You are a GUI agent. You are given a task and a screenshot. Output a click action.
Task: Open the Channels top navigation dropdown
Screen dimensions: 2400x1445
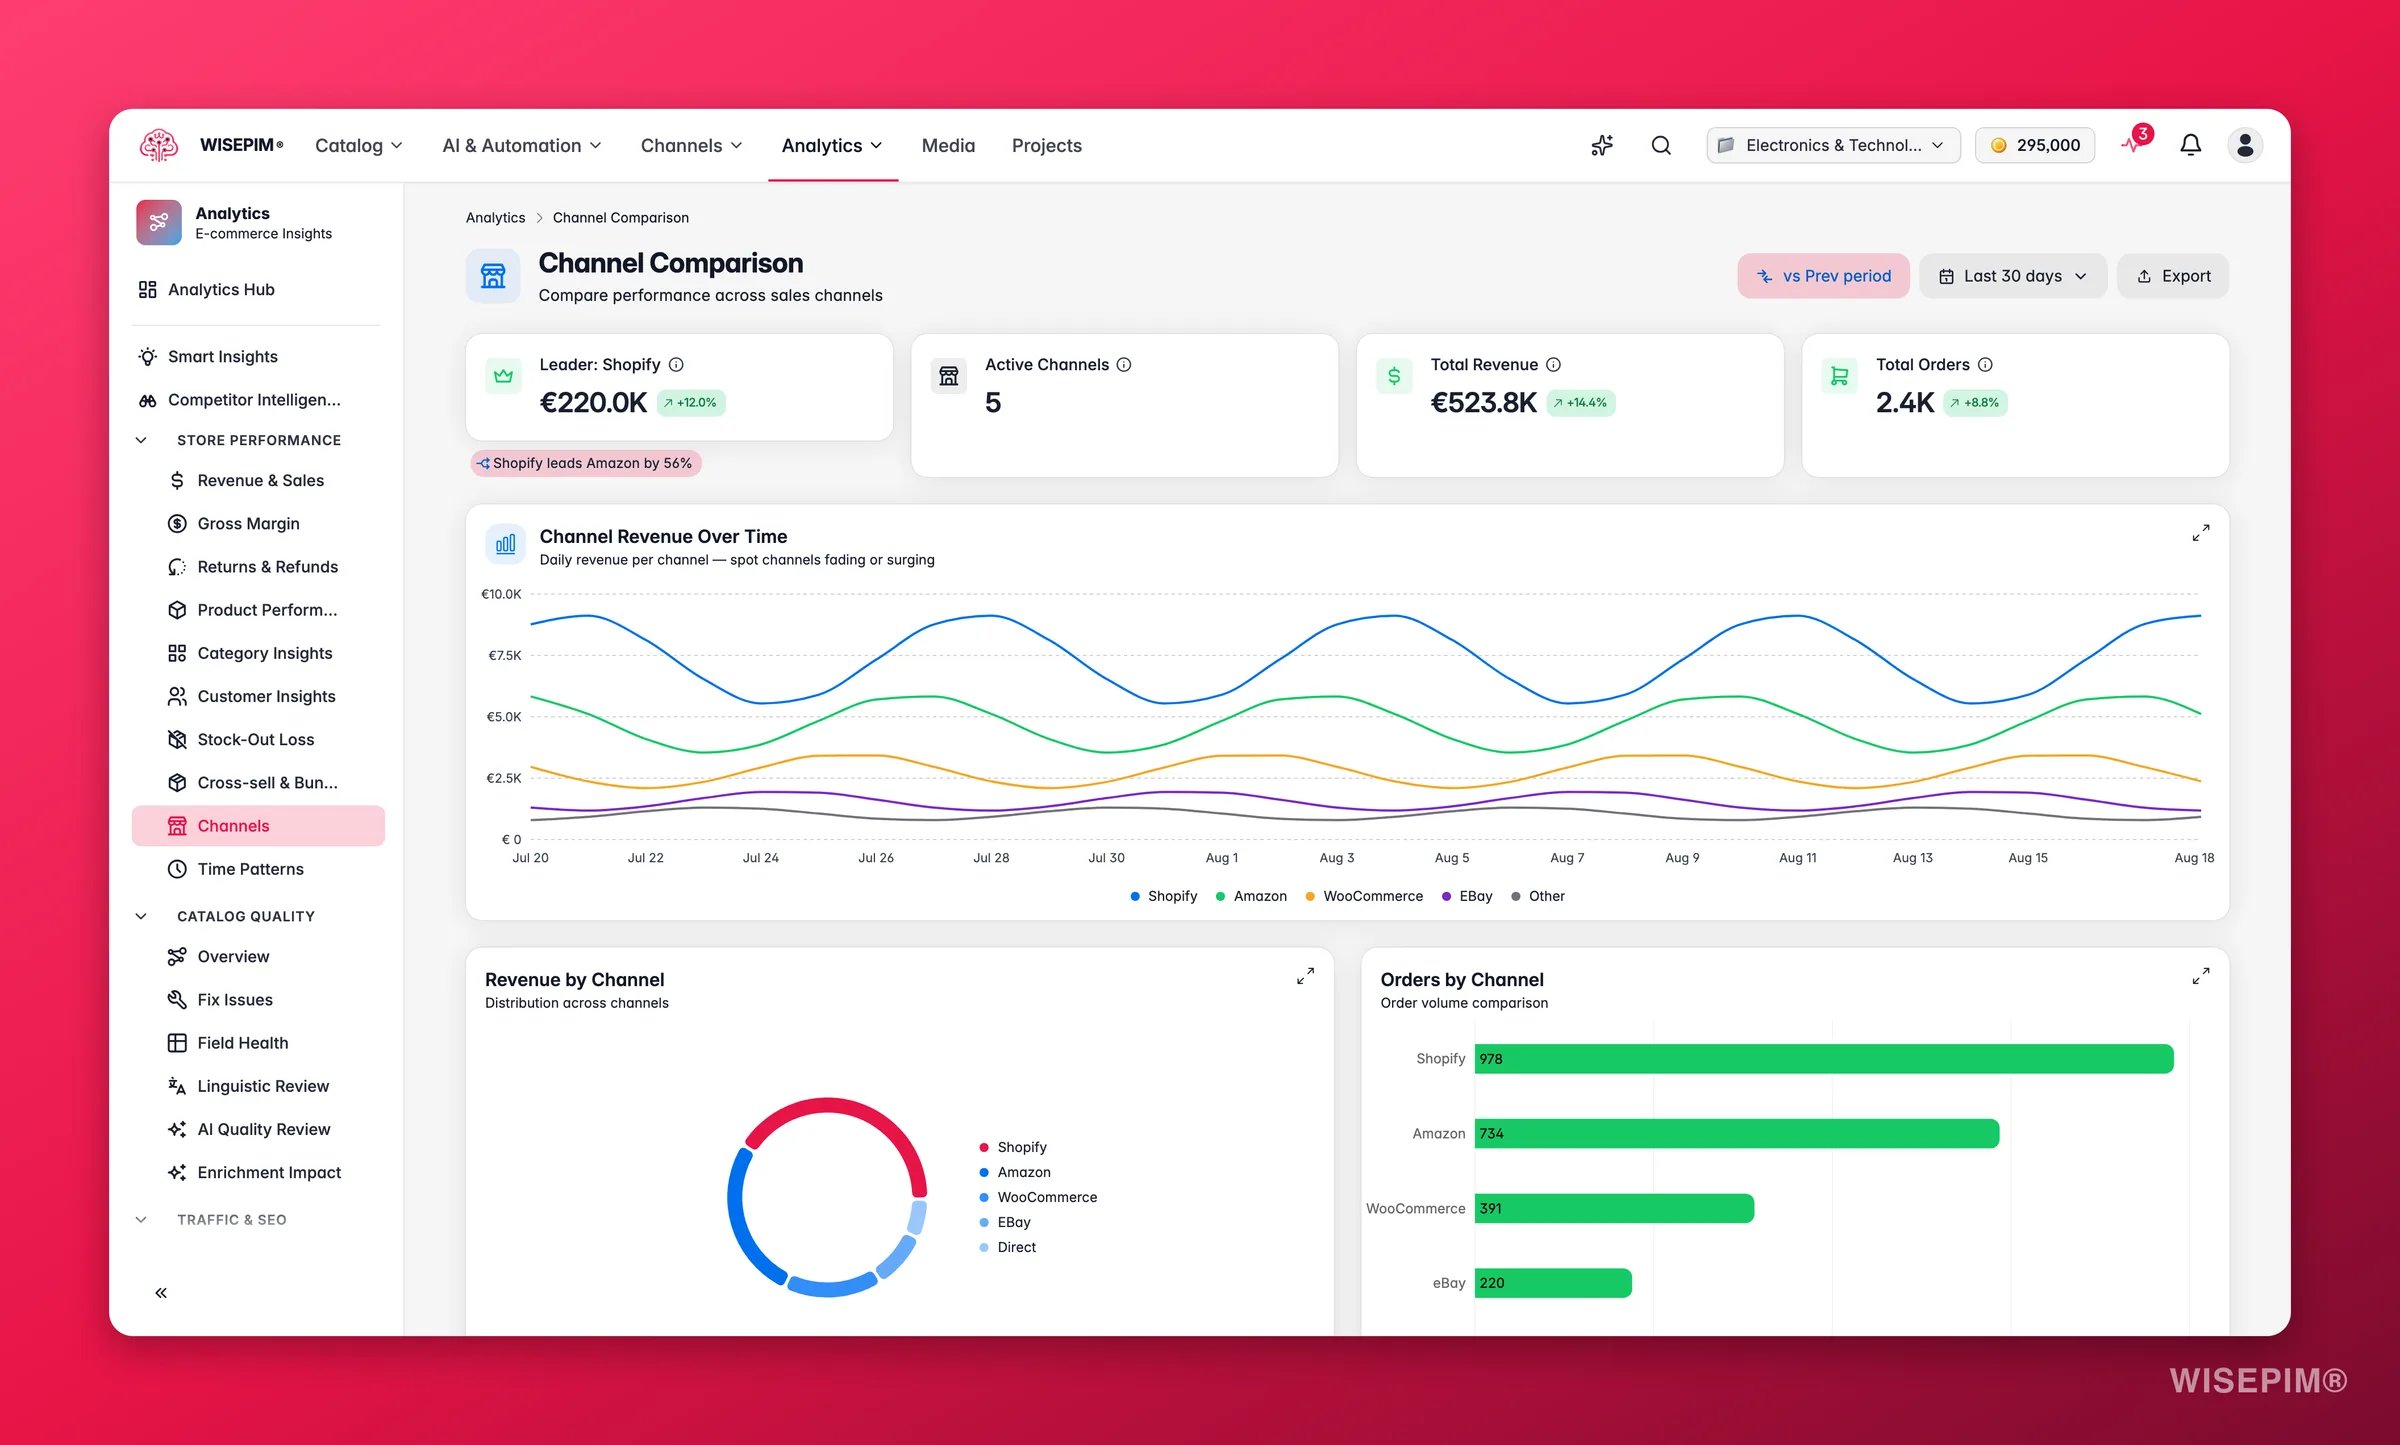pos(692,145)
